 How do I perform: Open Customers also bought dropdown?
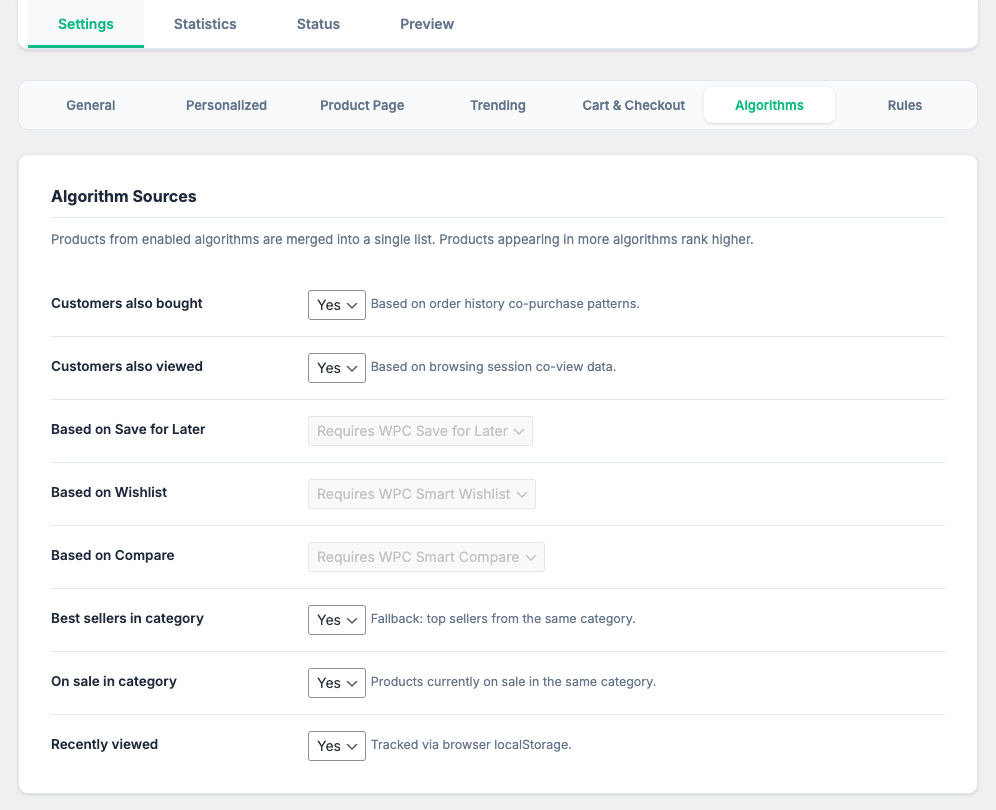(337, 305)
